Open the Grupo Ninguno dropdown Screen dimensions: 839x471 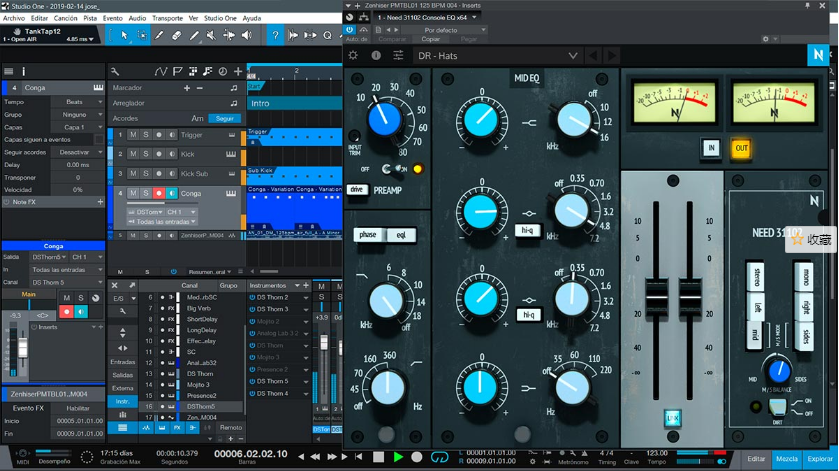click(77, 115)
